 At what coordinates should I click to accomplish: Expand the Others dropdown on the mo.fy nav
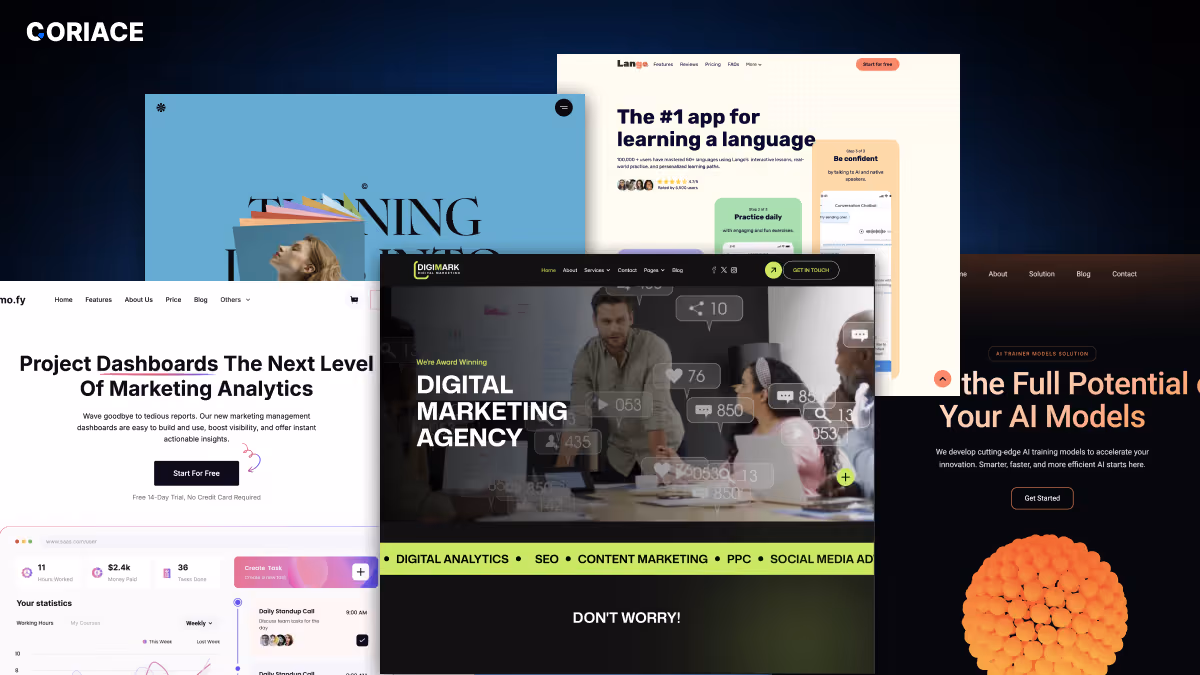(235, 299)
